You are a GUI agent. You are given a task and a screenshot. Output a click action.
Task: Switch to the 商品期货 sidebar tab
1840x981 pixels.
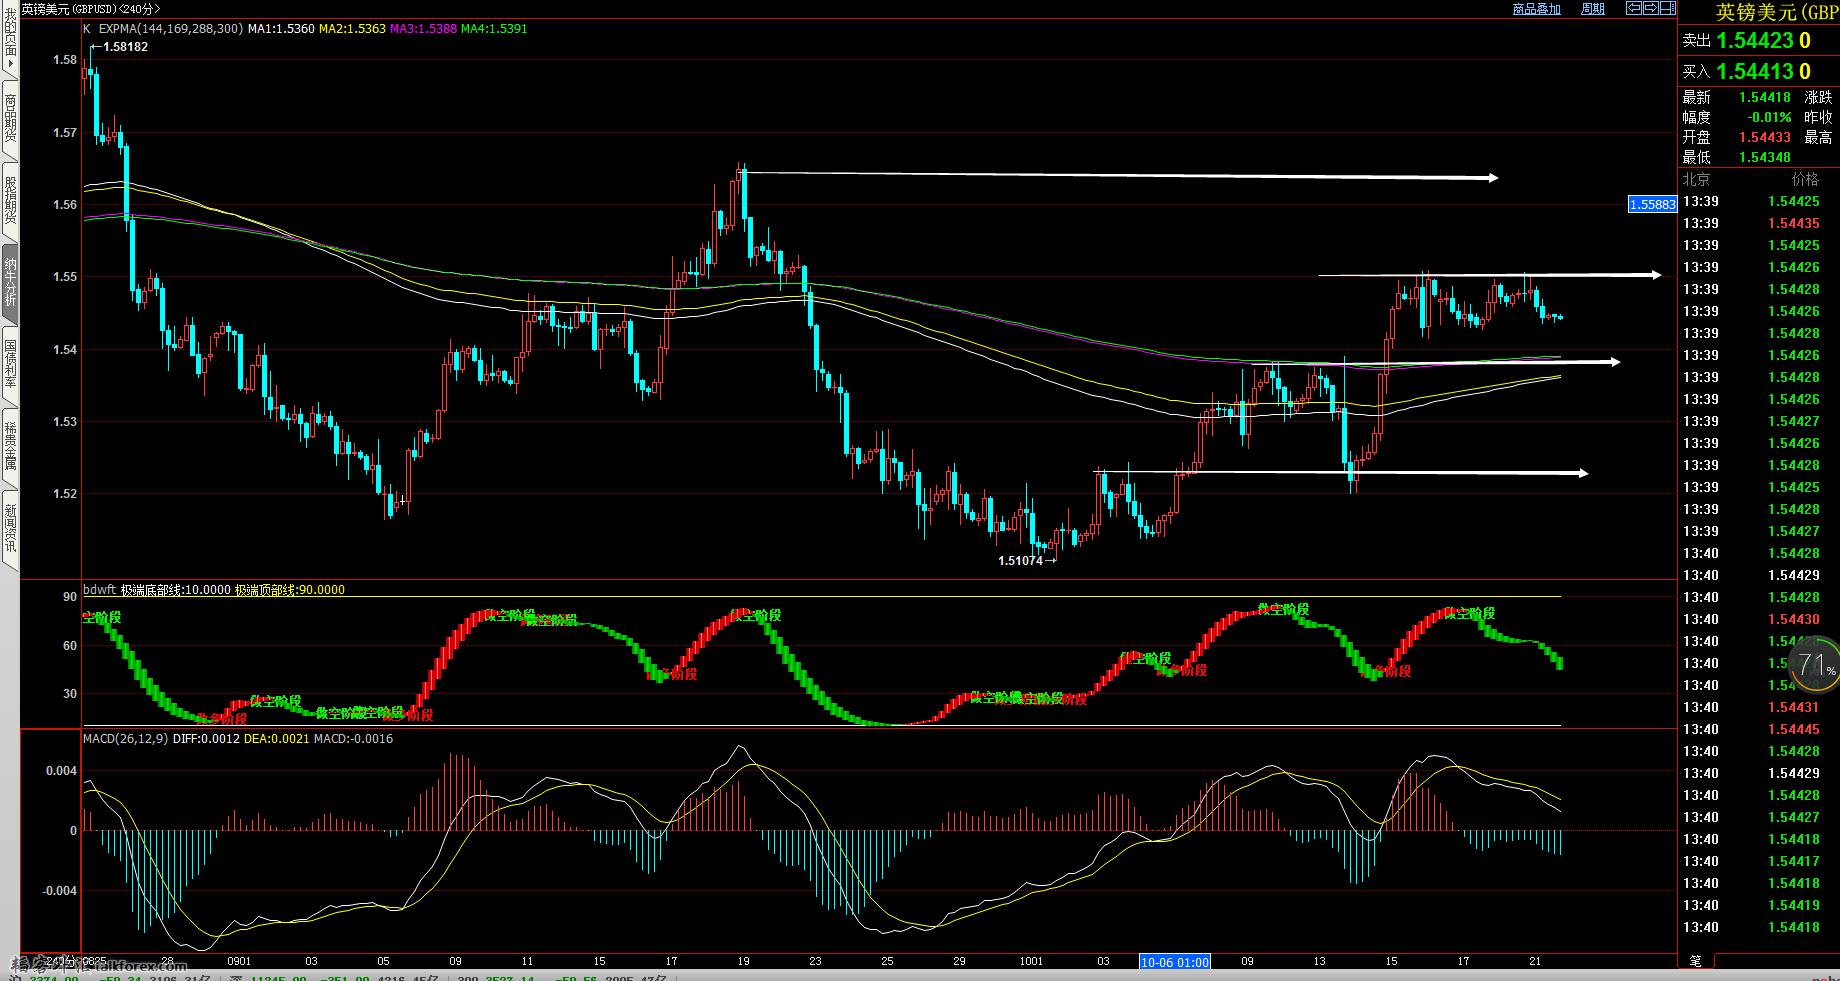[10, 118]
